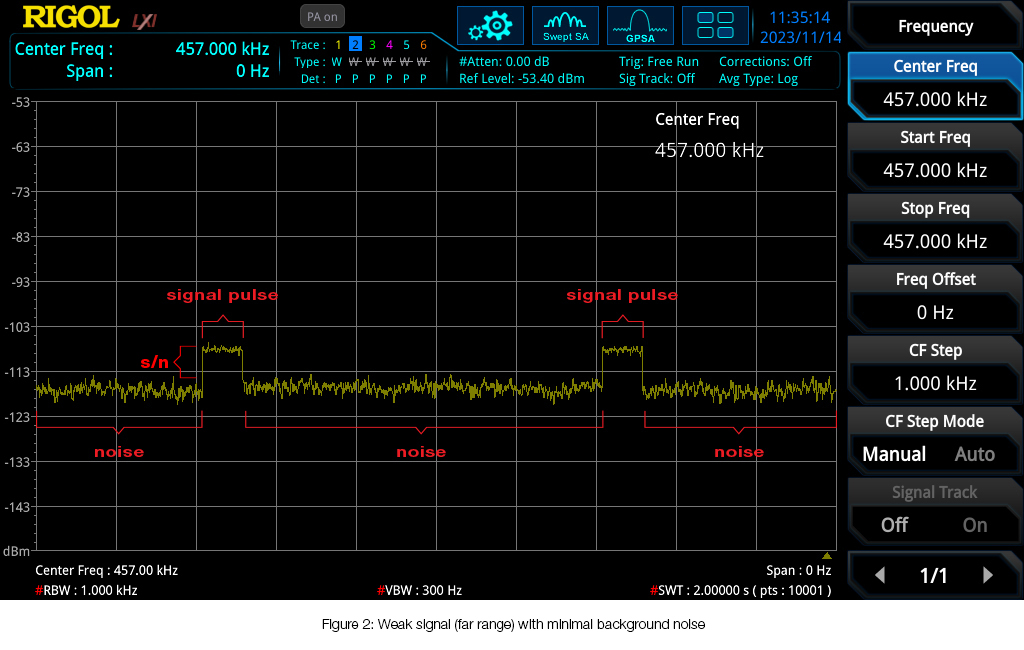Select the yellow trace 1 indicator
1024x650 pixels.
point(338,45)
